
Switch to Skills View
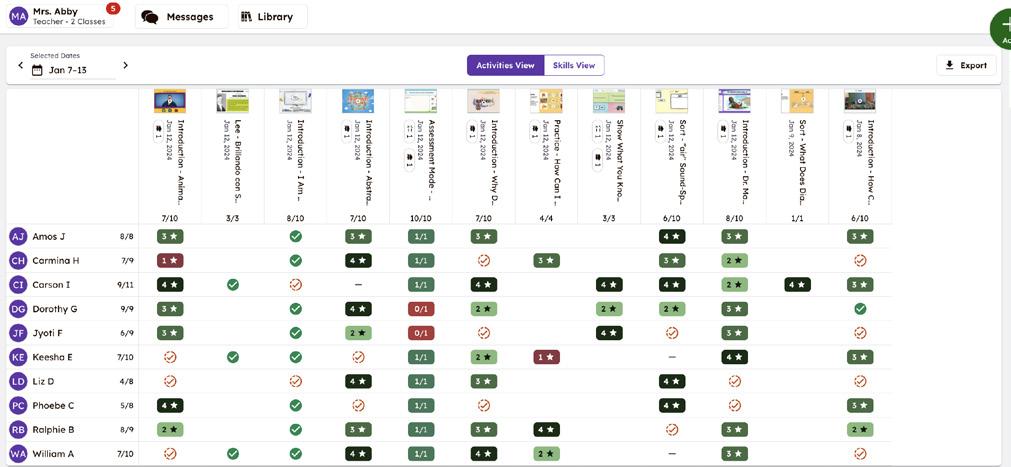click(x=574, y=65)
